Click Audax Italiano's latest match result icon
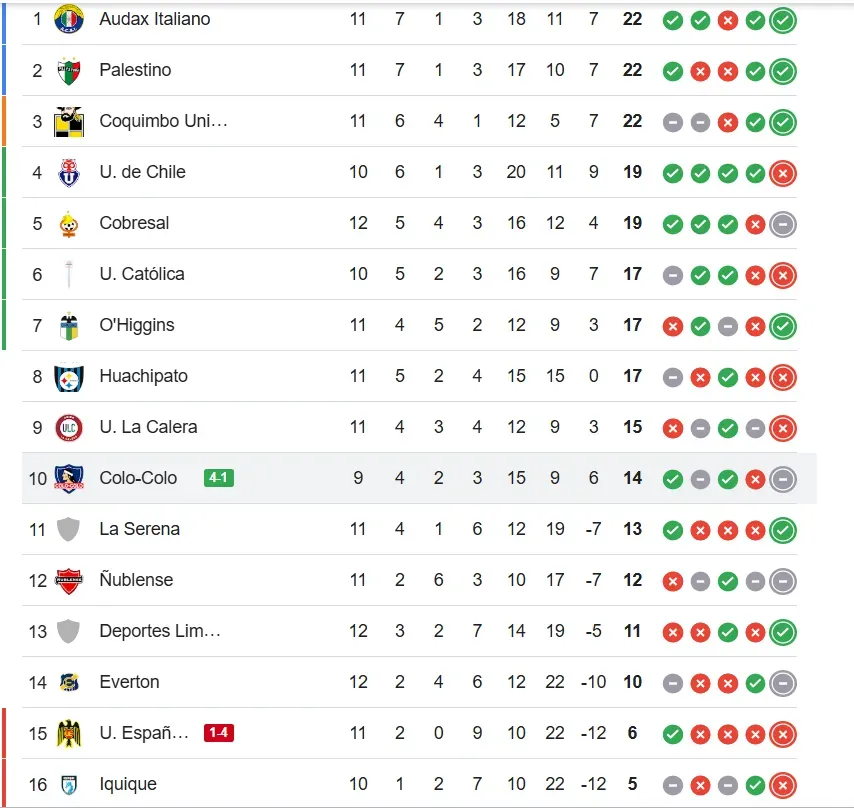This screenshot has width=854, height=808. click(x=783, y=19)
